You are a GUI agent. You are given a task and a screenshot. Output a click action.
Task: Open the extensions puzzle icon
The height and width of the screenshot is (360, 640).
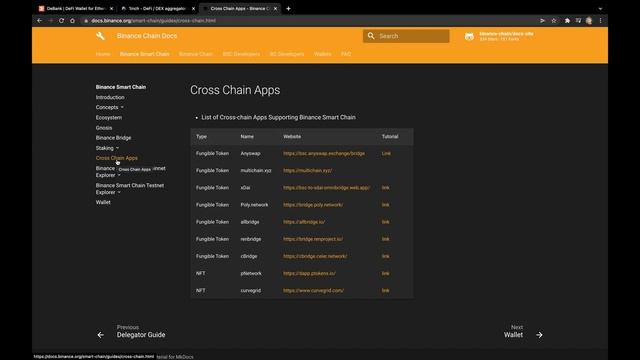[x=567, y=20]
